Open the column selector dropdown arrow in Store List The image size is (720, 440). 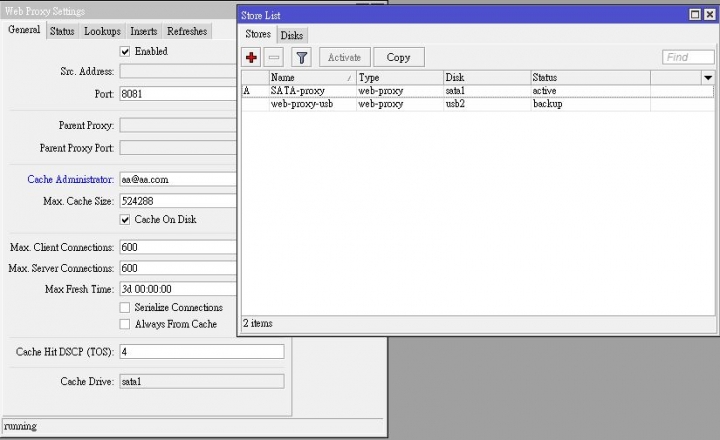pos(708,78)
